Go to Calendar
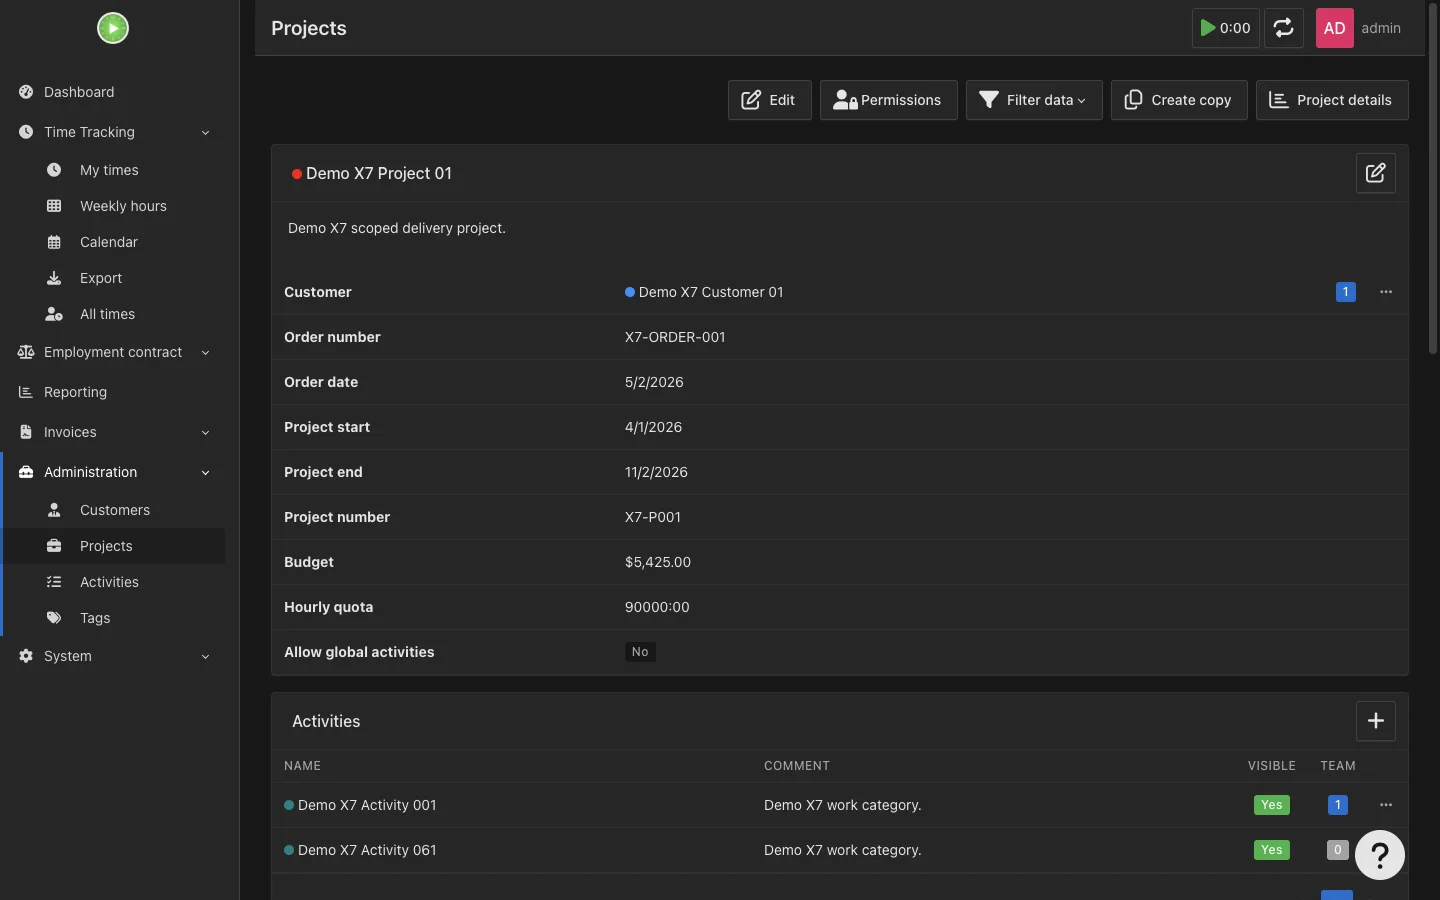 click(x=109, y=242)
